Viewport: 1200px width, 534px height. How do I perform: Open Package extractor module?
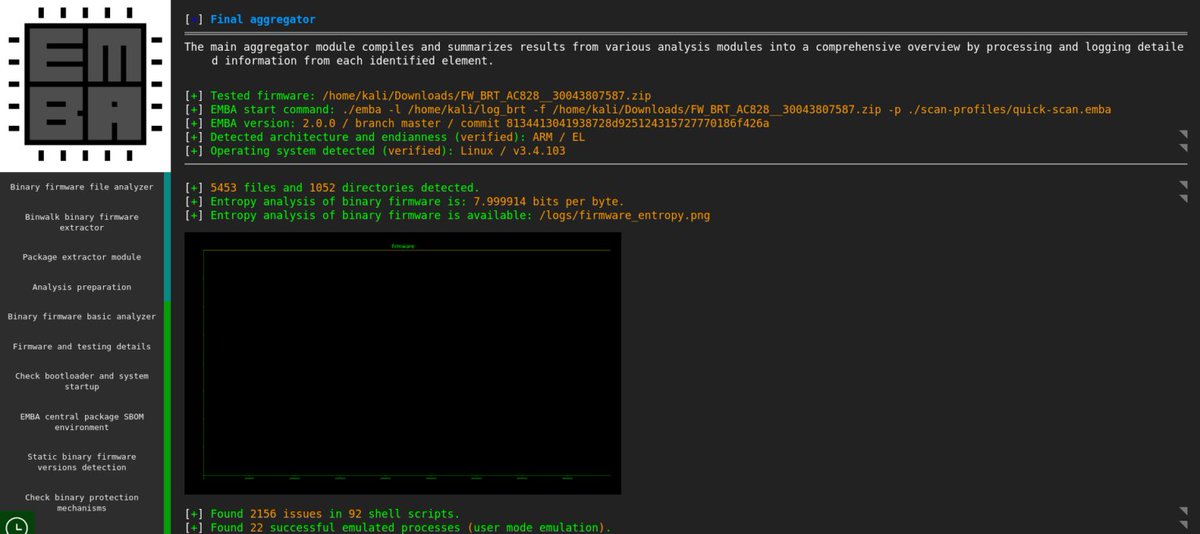pos(82,257)
